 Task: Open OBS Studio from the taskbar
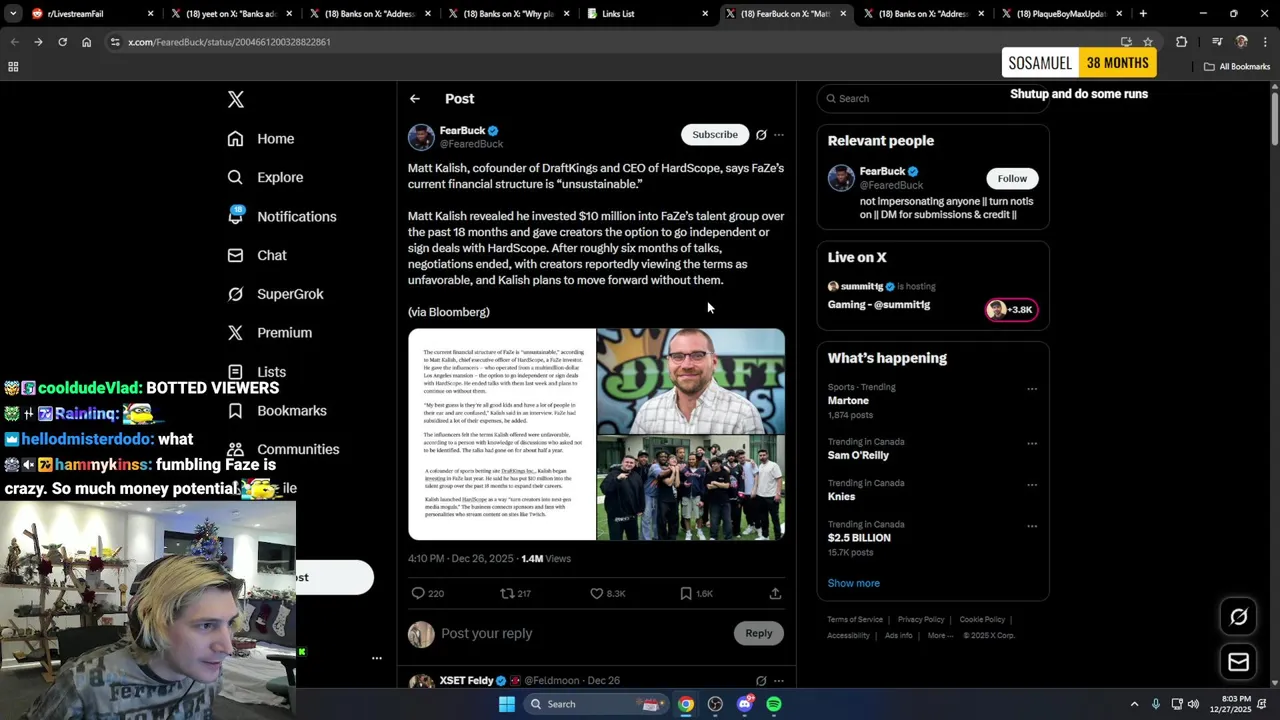[x=715, y=704]
